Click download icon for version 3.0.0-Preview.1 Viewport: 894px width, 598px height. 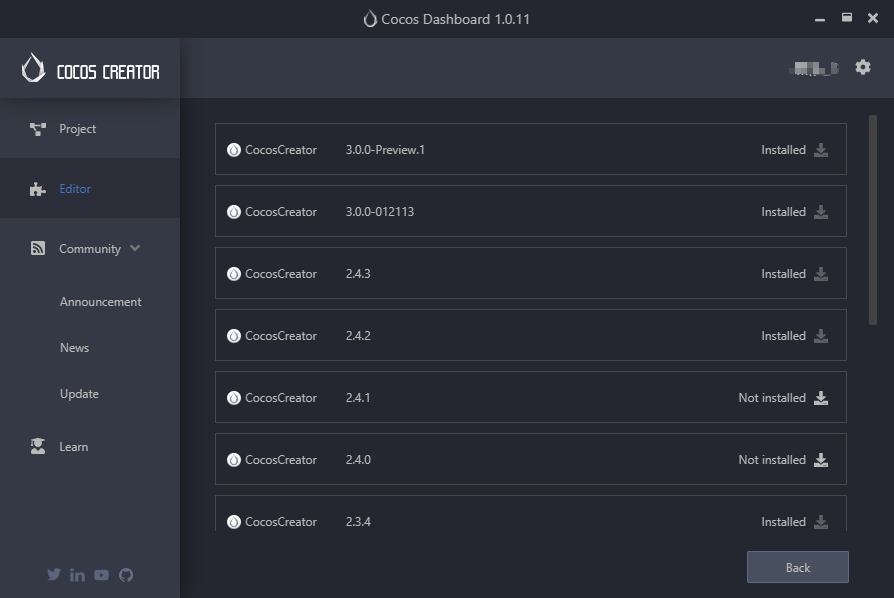[x=821, y=150]
